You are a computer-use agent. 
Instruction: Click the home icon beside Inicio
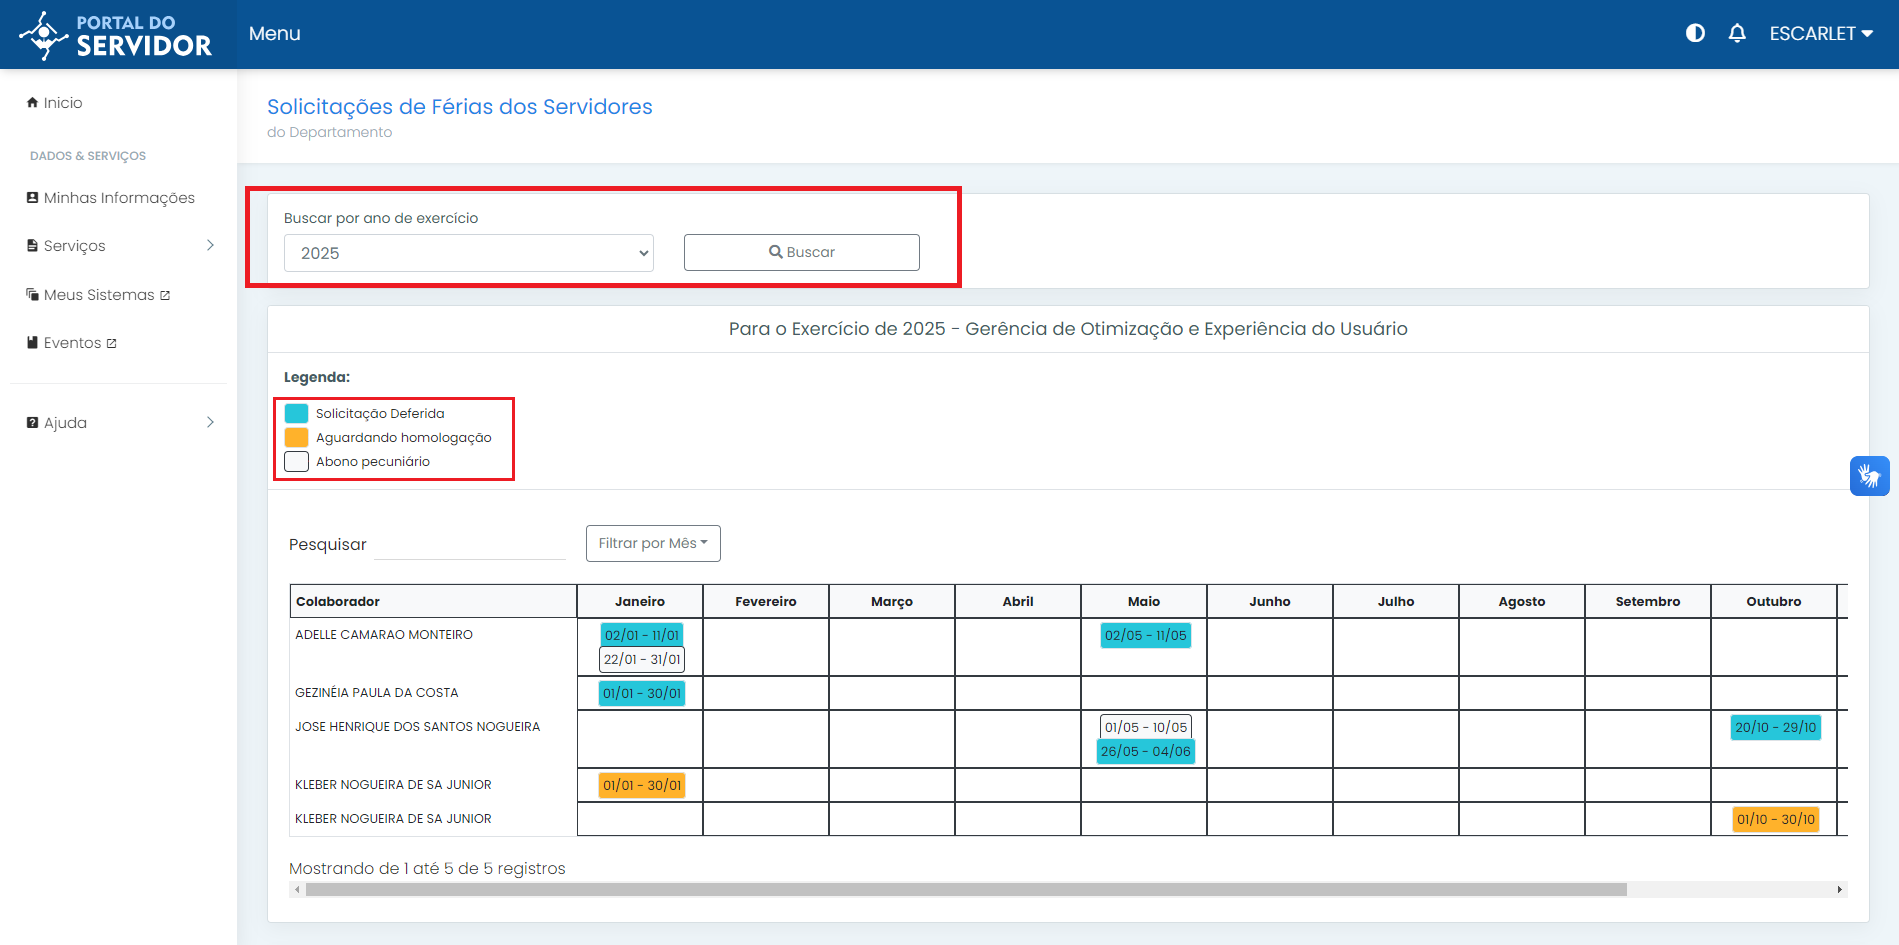(x=33, y=102)
